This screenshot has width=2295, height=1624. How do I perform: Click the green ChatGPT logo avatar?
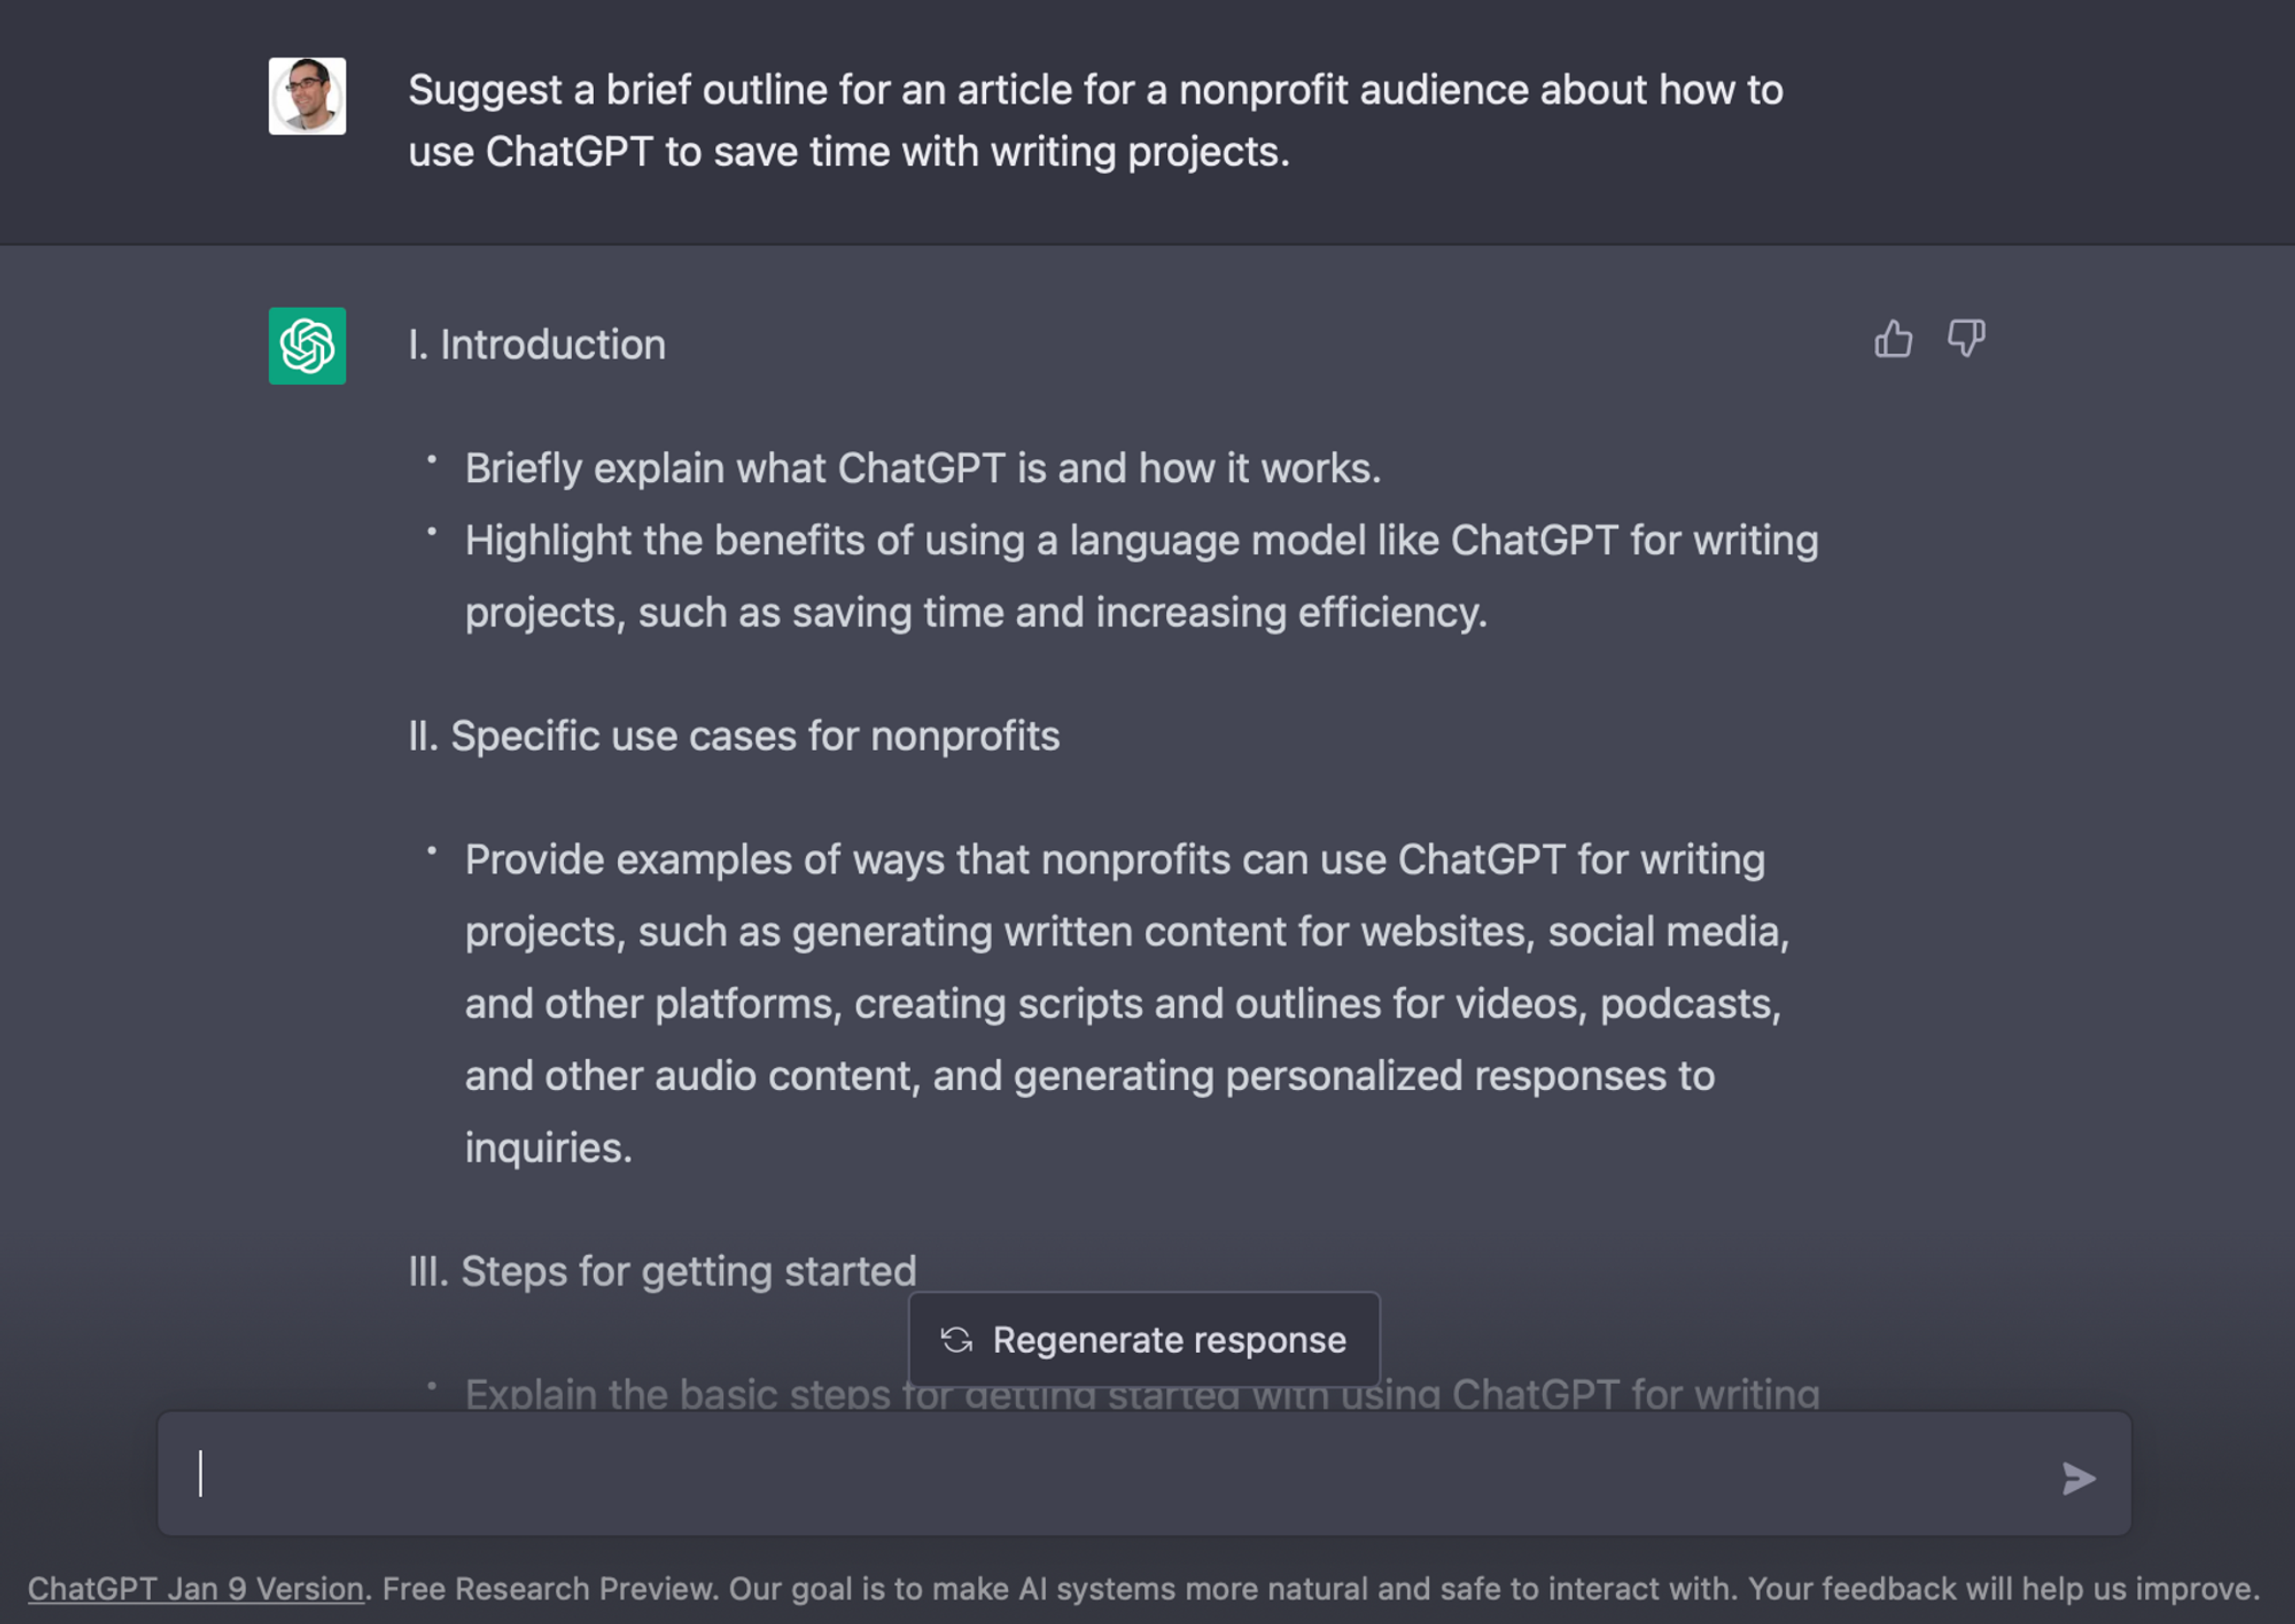[307, 346]
